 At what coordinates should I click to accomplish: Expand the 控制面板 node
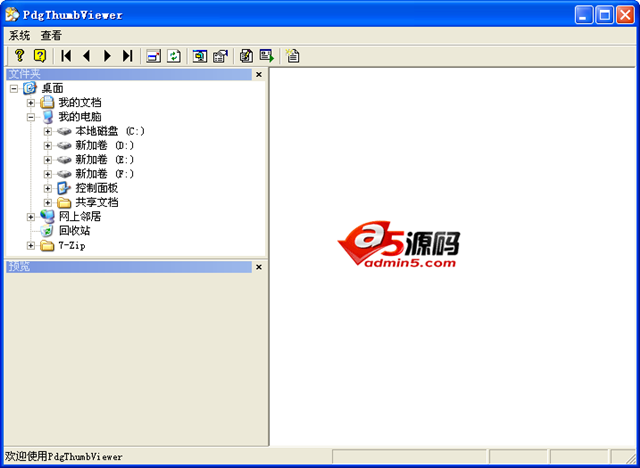[47, 188]
